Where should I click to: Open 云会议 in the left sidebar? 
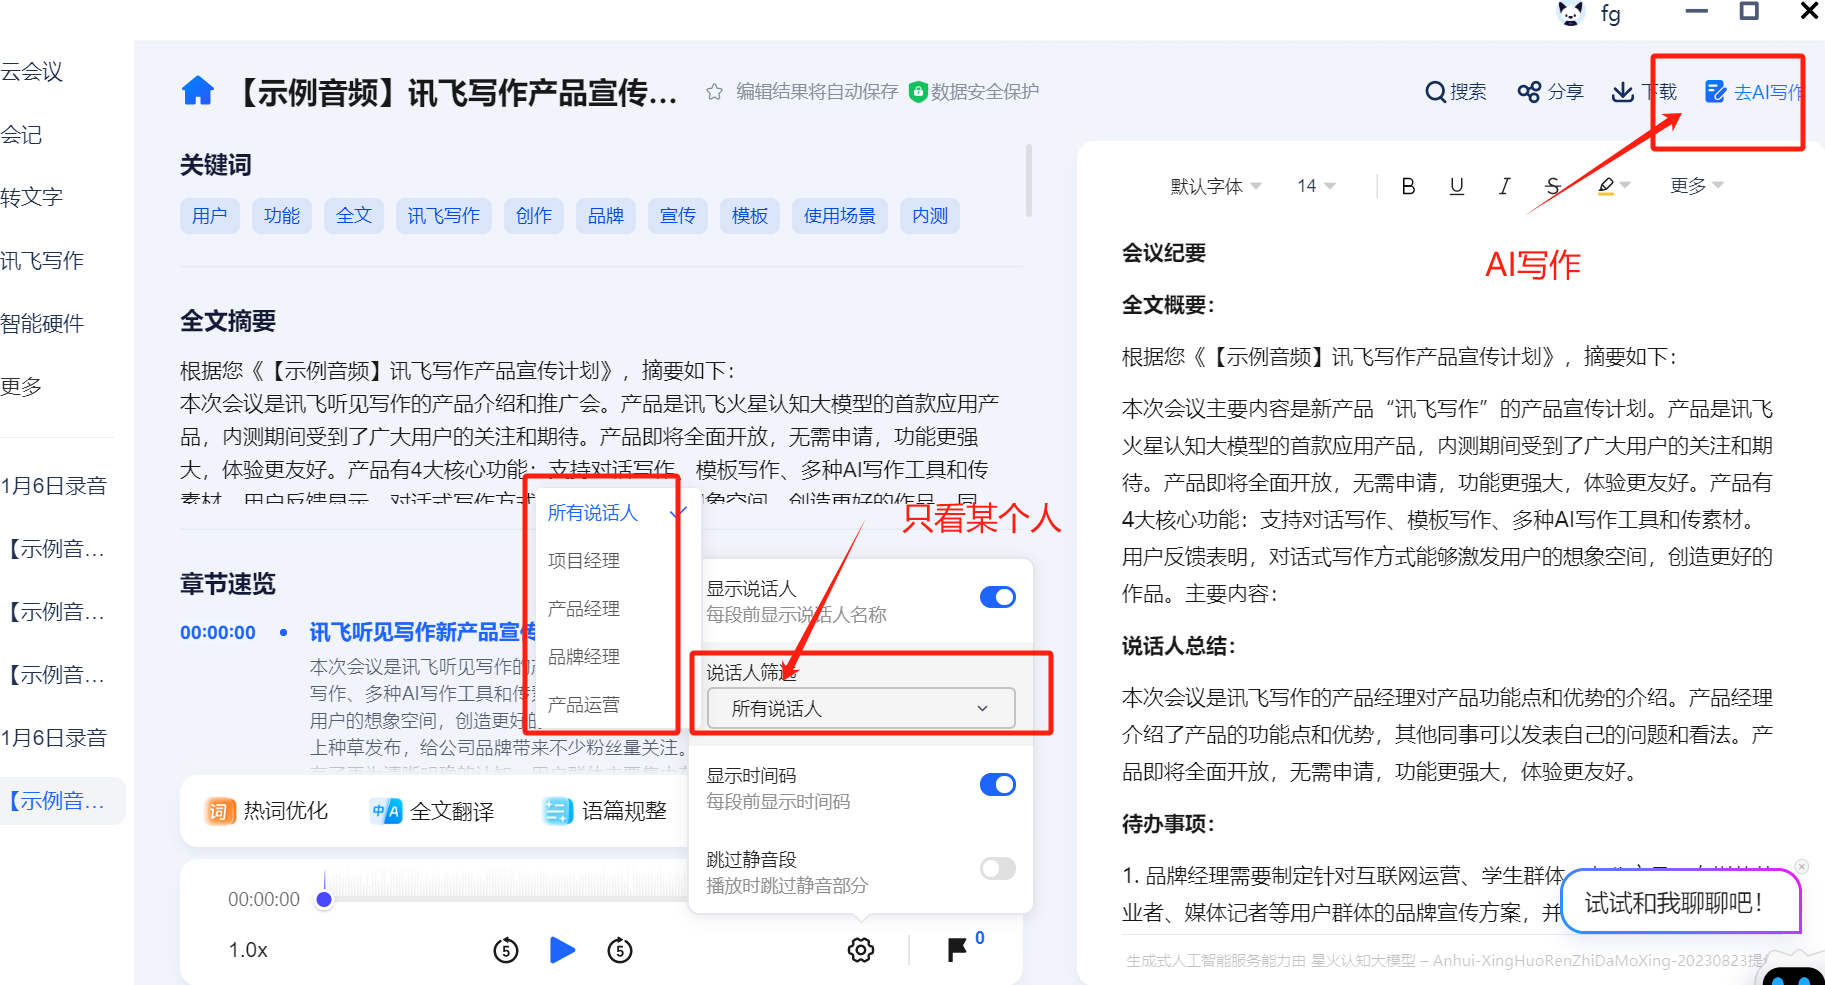[31, 72]
